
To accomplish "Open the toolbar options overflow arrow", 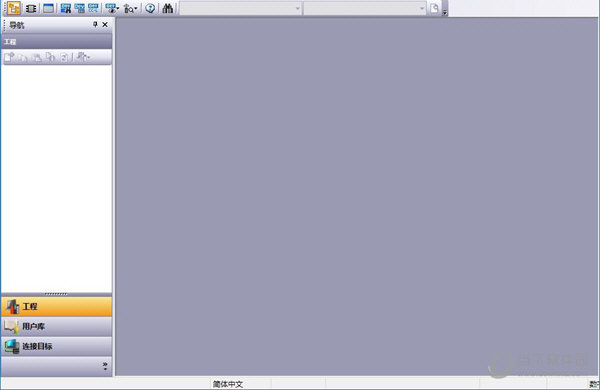I will pos(445,12).
